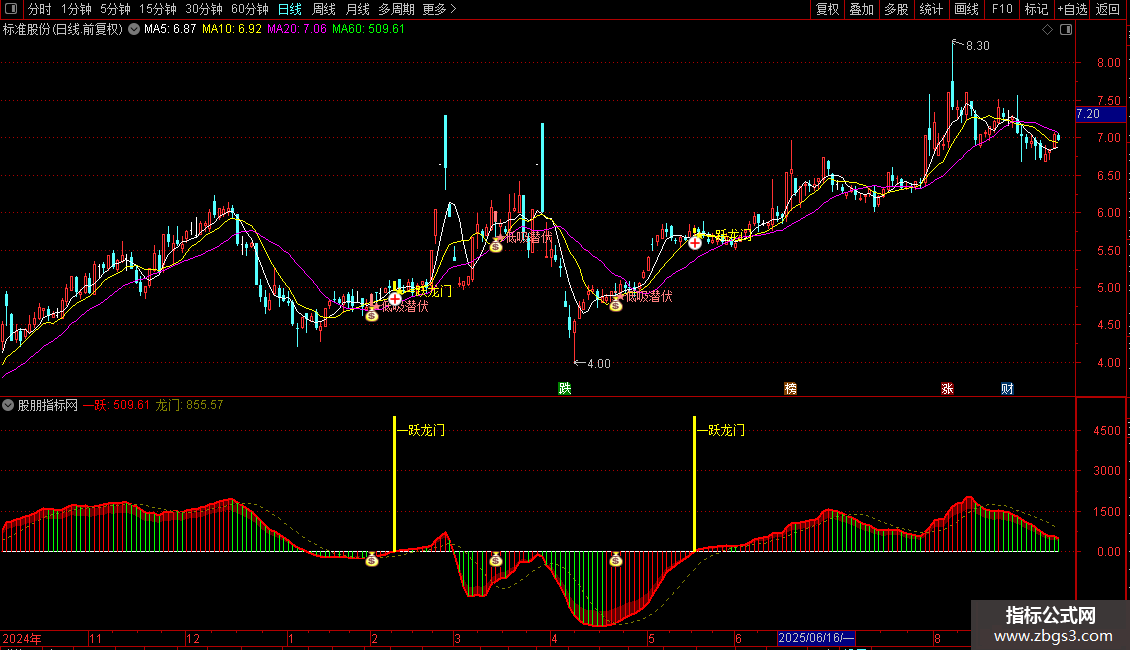Viewport: 1130px width, 650px height.
Task: Switch to 1分钟 period
Action: [76, 9]
